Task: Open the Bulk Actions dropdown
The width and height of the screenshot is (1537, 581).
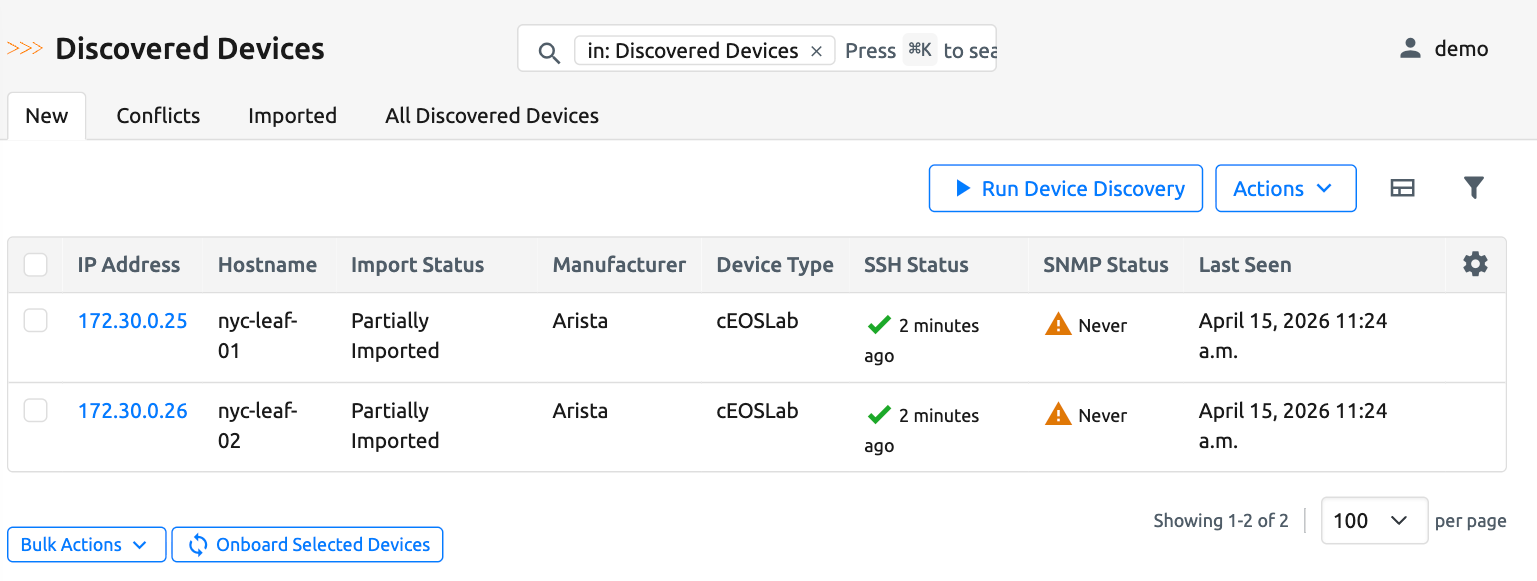Action: [x=86, y=545]
